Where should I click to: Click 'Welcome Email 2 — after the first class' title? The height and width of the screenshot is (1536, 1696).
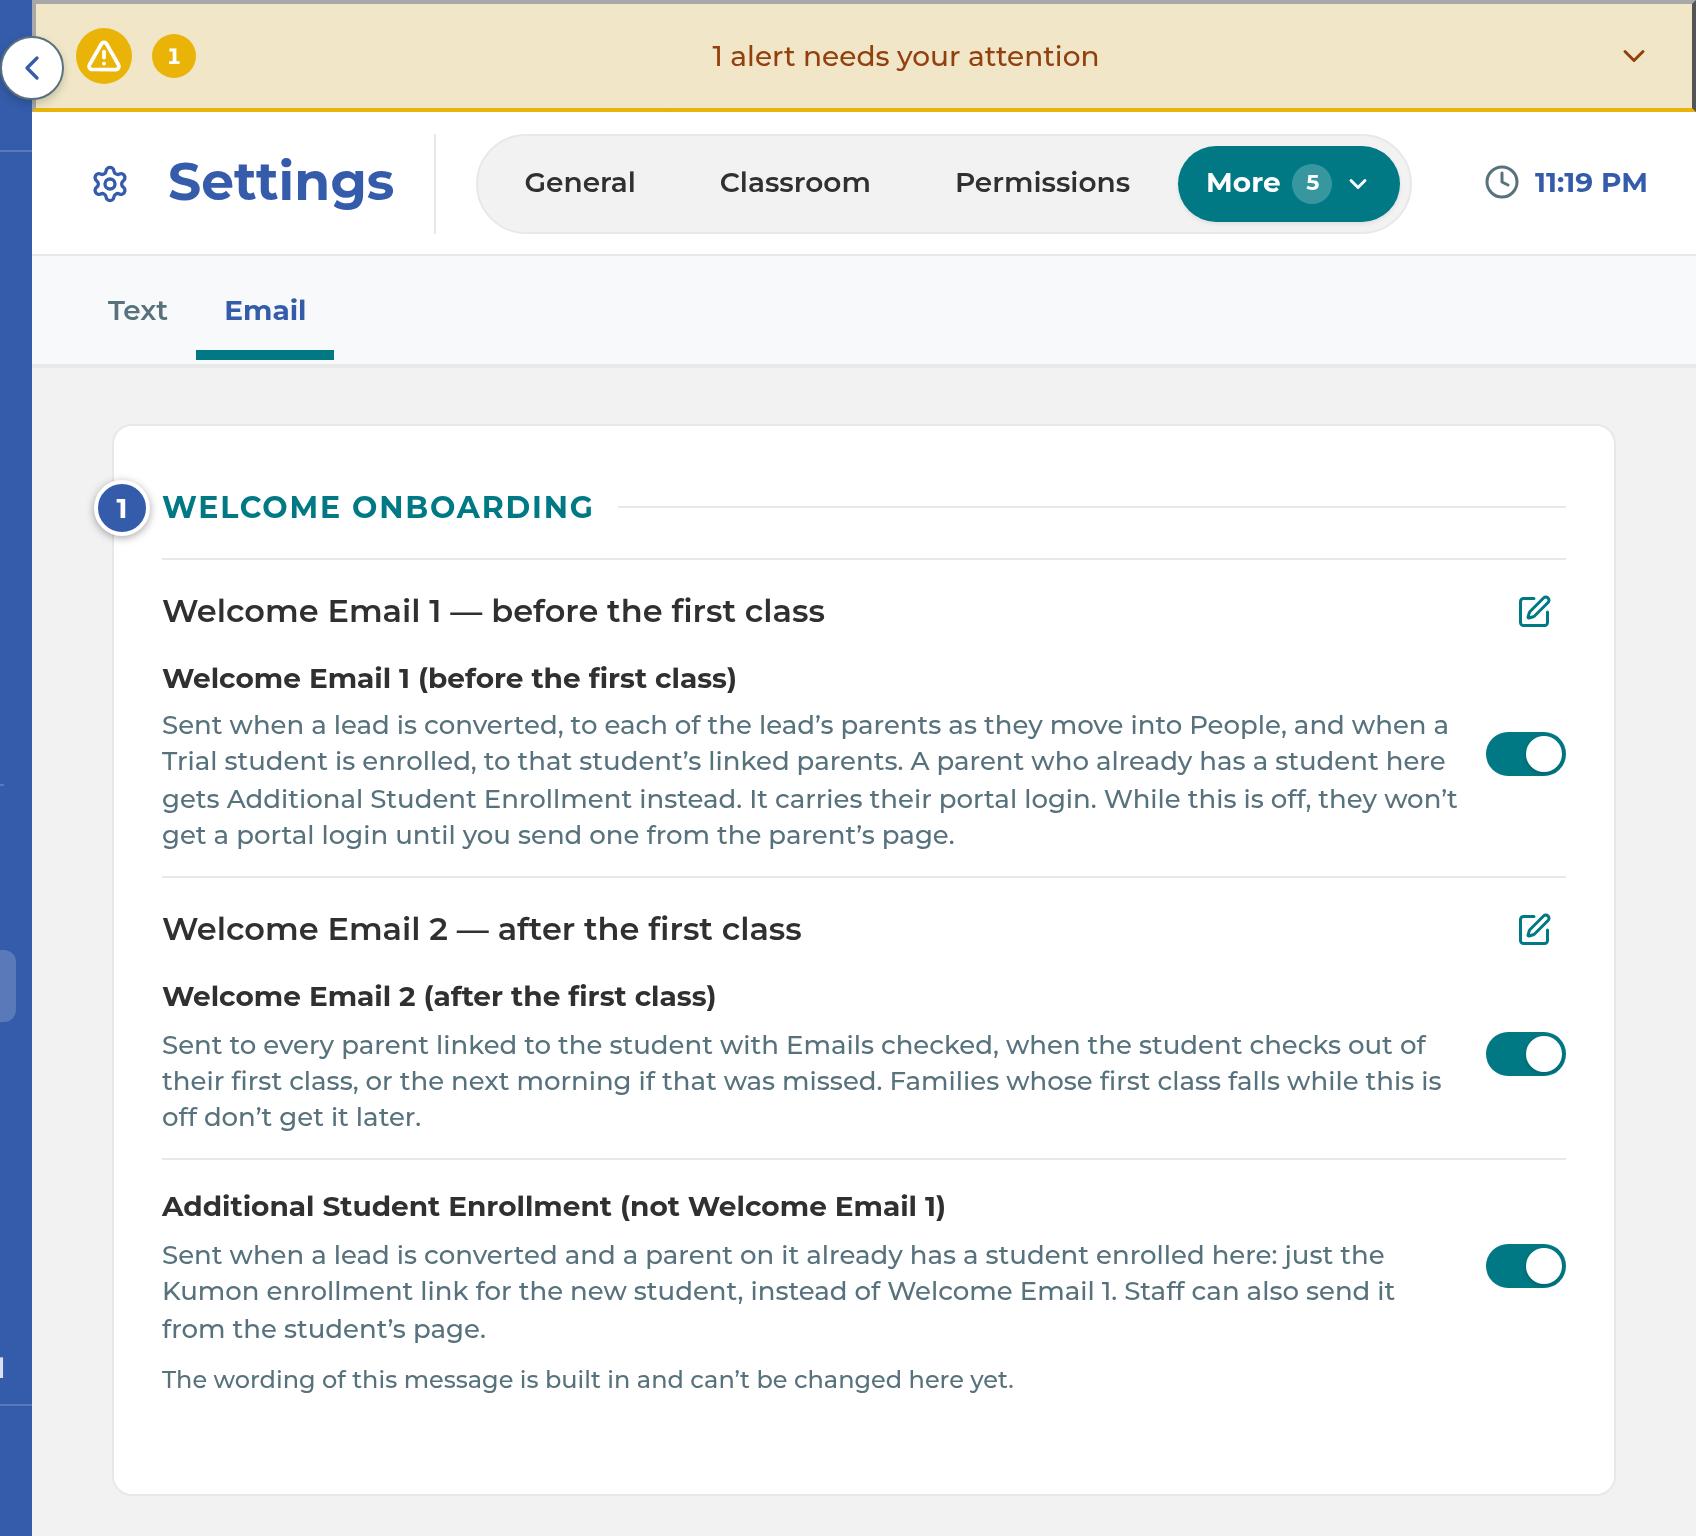click(482, 929)
